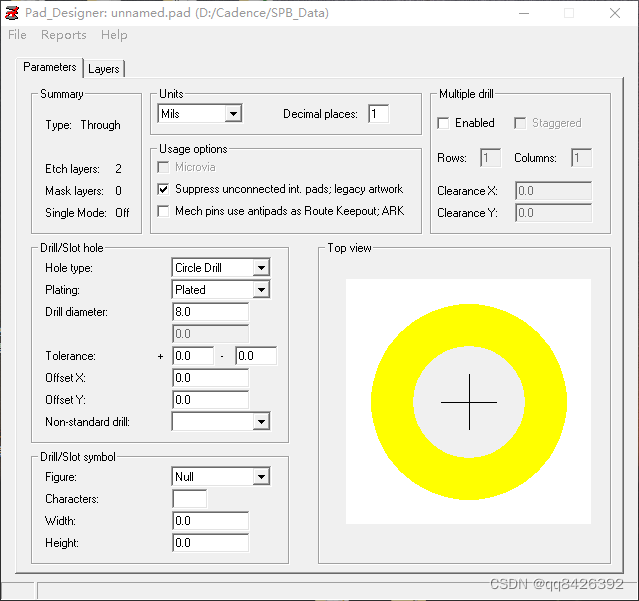The height and width of the screenshot is (601, 639).
Task: Open the File menu
Action: 17,35
